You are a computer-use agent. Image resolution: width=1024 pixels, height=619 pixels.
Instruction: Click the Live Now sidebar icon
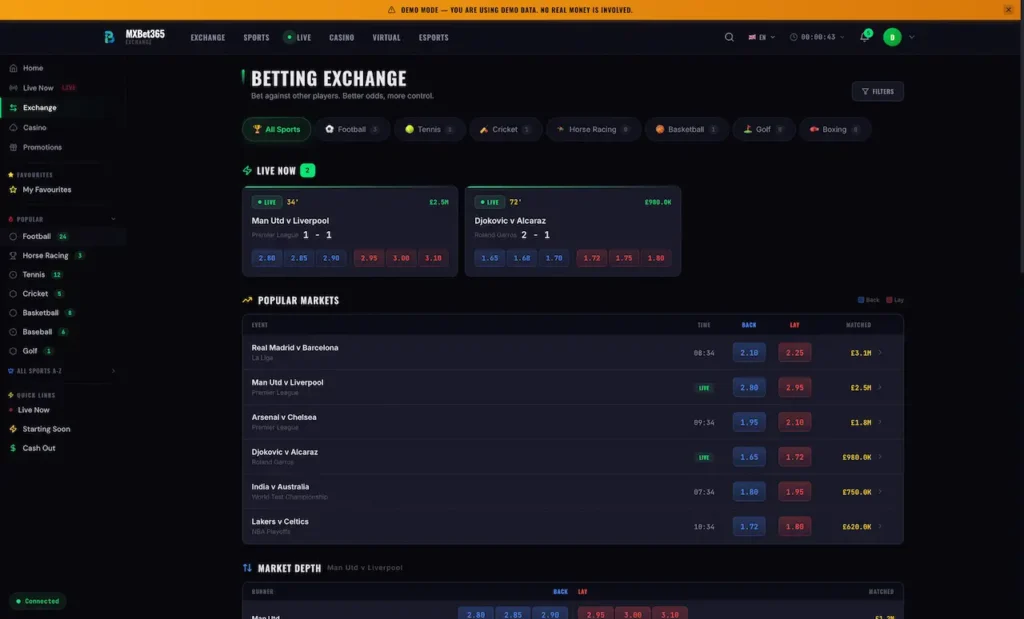coord(13,87)
